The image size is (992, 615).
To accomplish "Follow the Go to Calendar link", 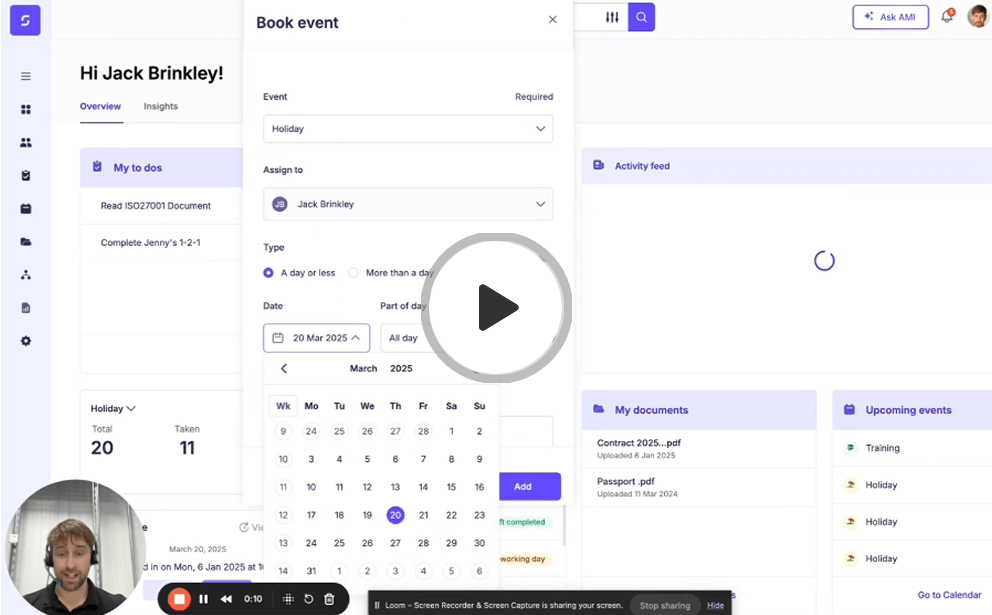I will click(949, 595).
